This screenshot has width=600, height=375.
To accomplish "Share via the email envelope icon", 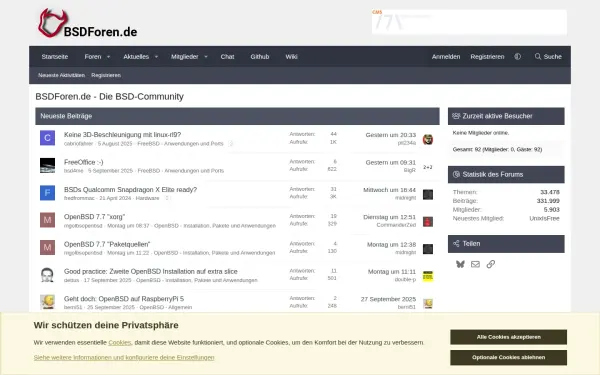I will pos(475,264).
